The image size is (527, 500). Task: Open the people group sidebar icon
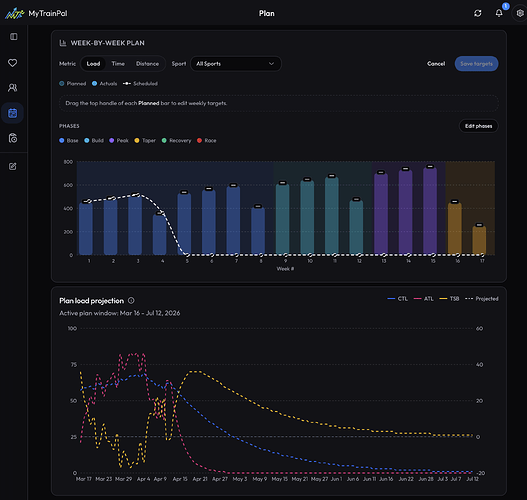coord(12,88)
